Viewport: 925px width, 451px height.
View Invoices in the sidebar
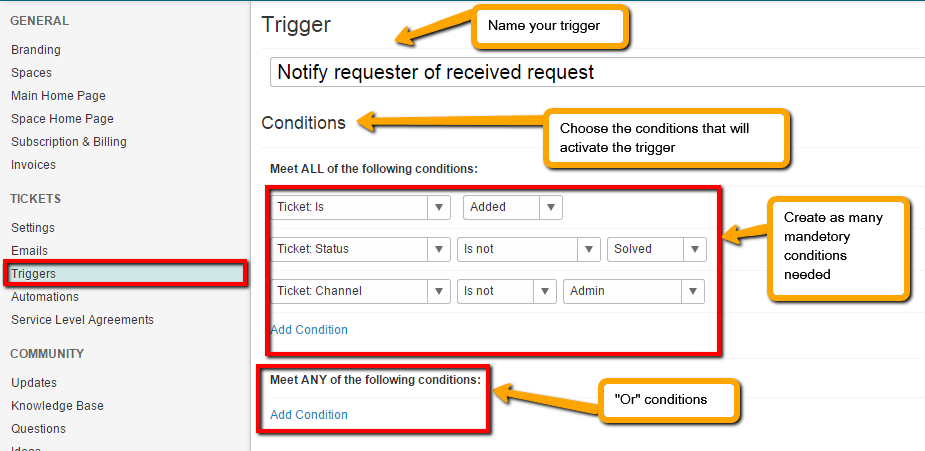coord(33,165)
